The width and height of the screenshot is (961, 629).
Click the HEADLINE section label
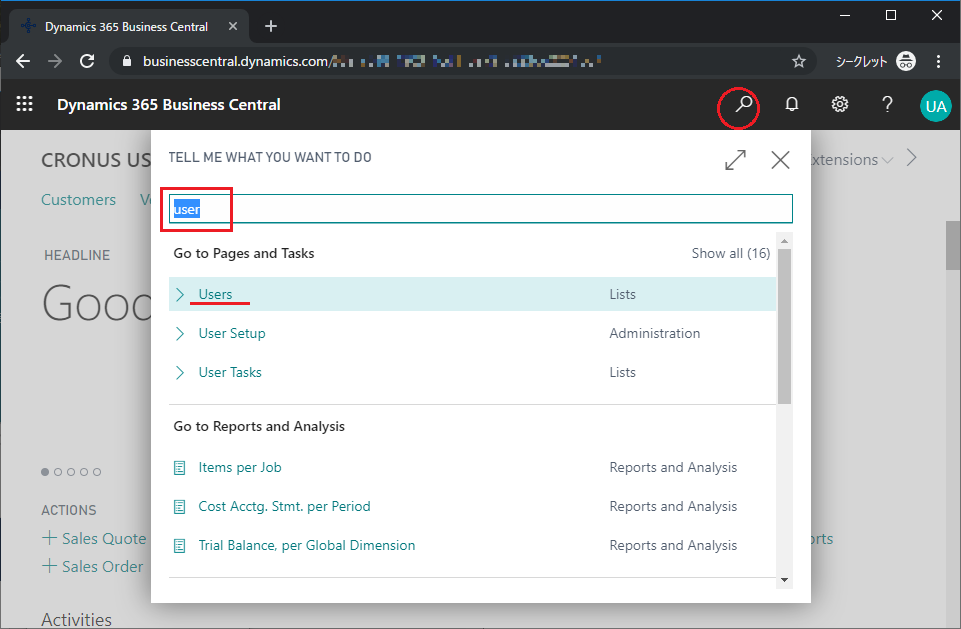pyautogui.click(x=77, y=255)
